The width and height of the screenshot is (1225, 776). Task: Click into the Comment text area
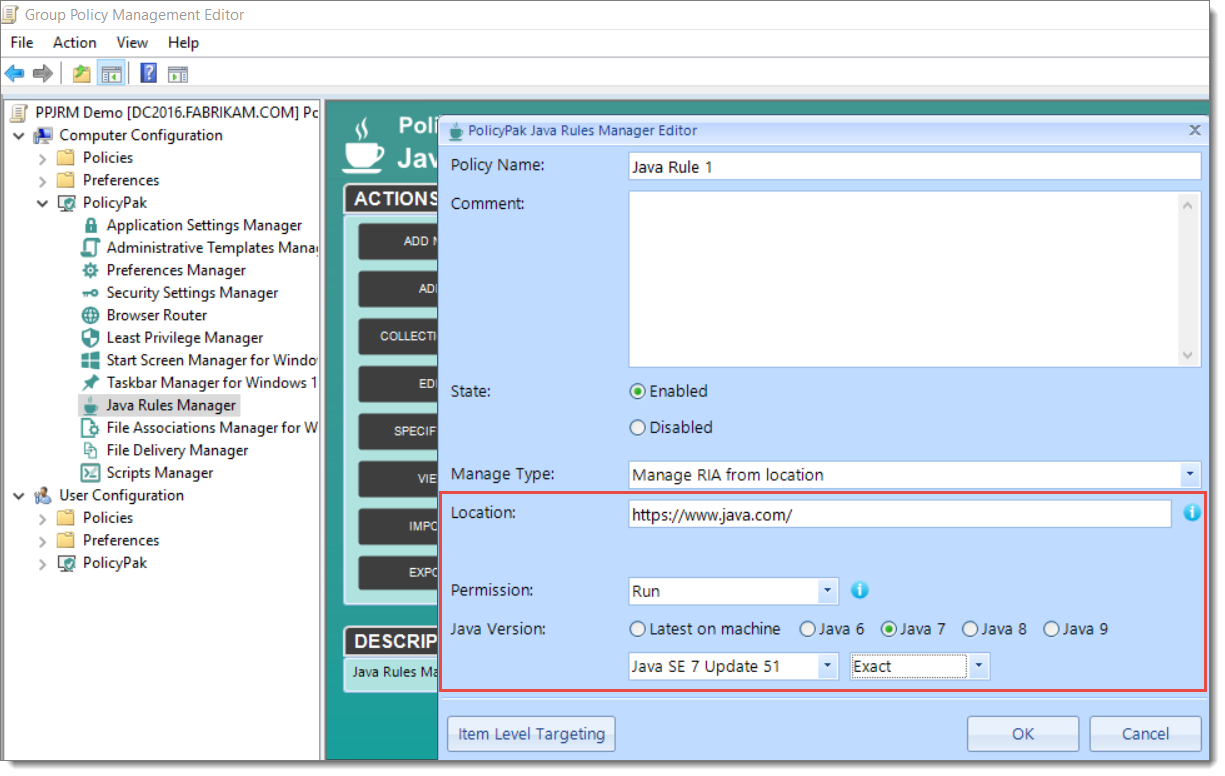[904, 280]
